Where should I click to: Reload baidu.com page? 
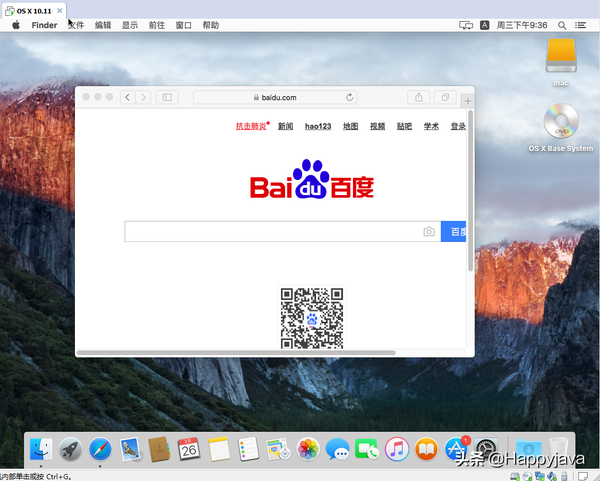coord(349,97)
